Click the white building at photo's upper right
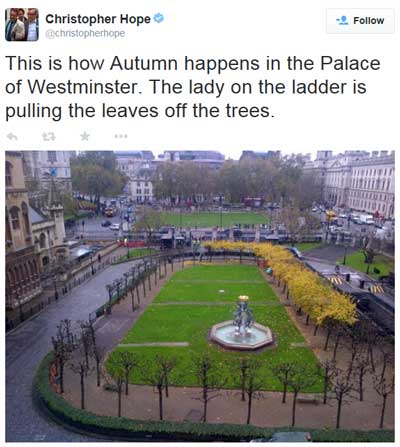This screenshot has width=400, height=447. coord(360,183)
